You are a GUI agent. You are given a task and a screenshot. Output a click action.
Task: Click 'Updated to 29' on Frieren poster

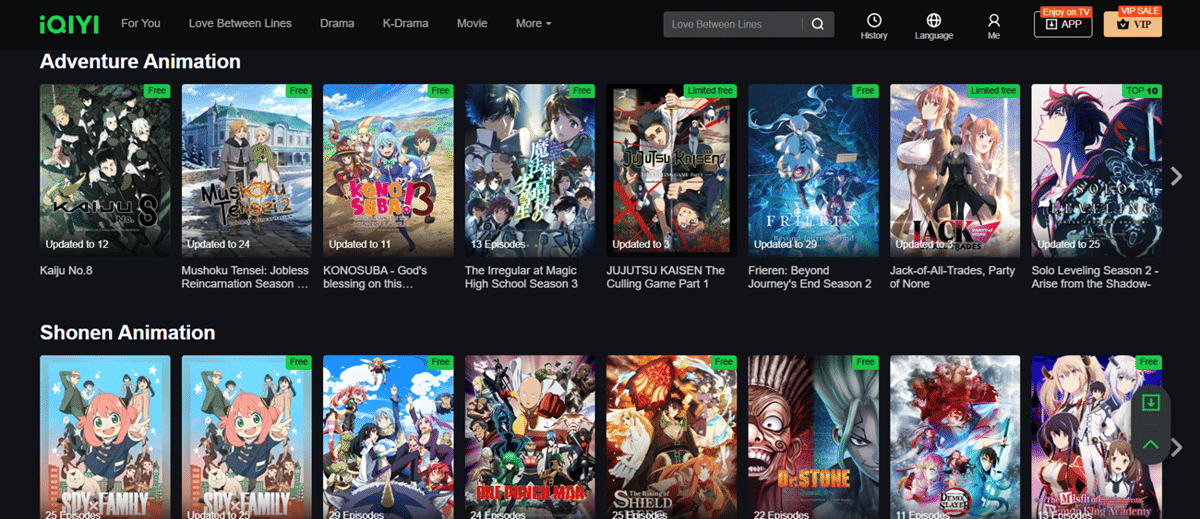(x=785, y=244)
